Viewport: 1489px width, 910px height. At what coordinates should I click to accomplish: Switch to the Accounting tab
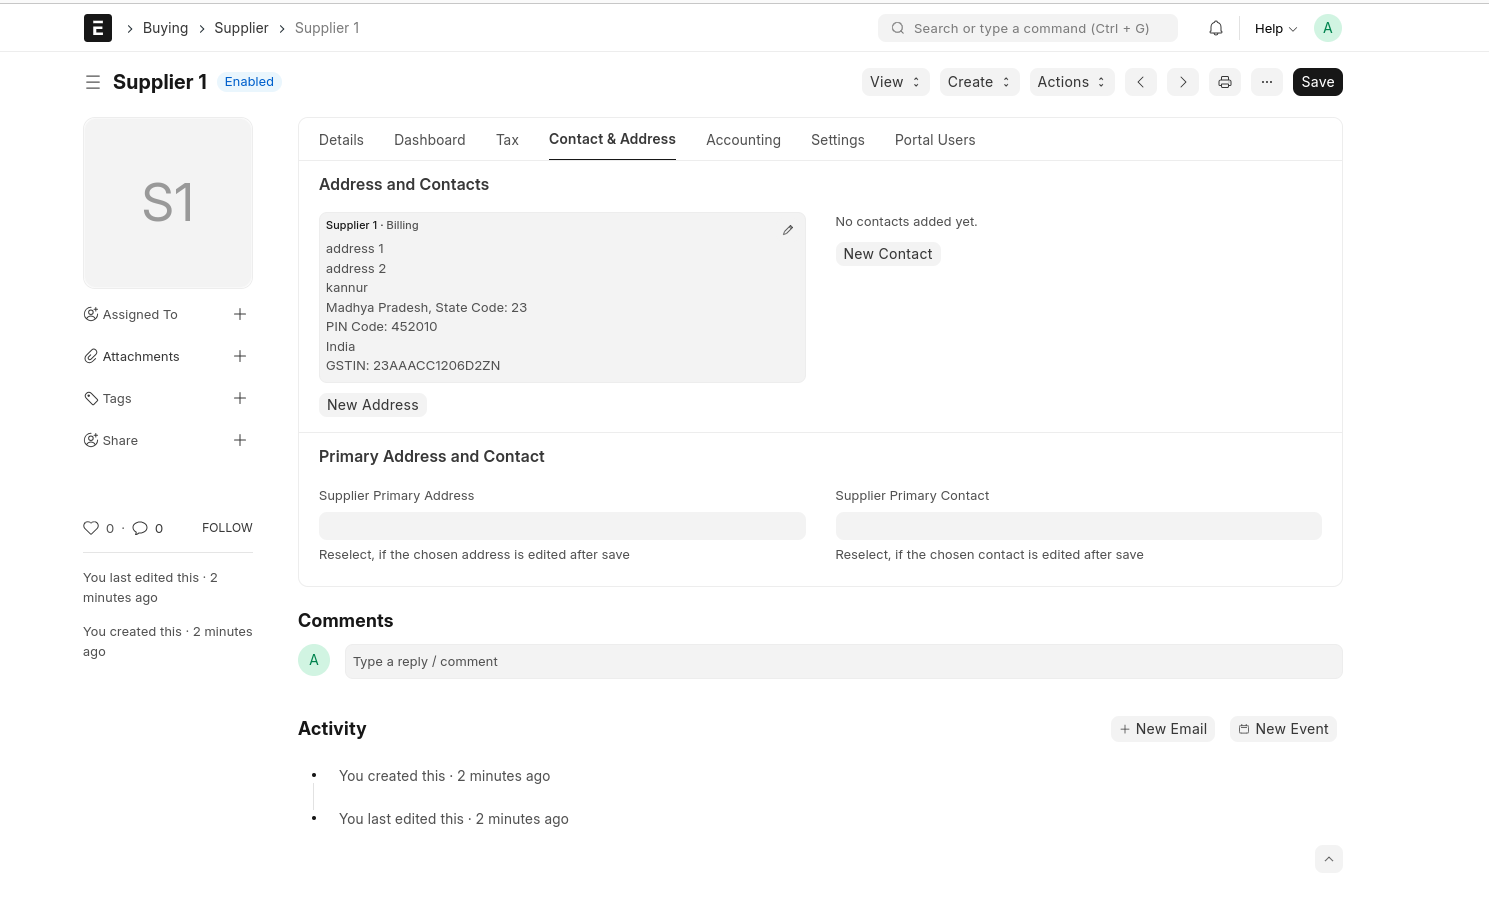743,140
